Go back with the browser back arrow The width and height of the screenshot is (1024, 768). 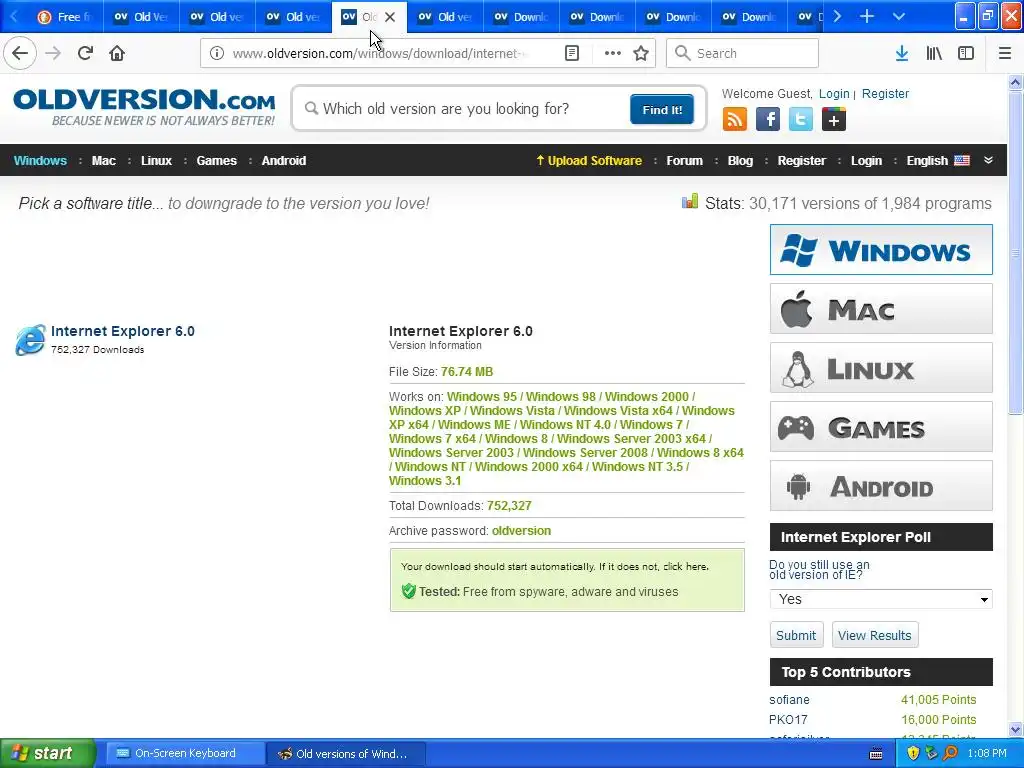[x=20, y=53]
